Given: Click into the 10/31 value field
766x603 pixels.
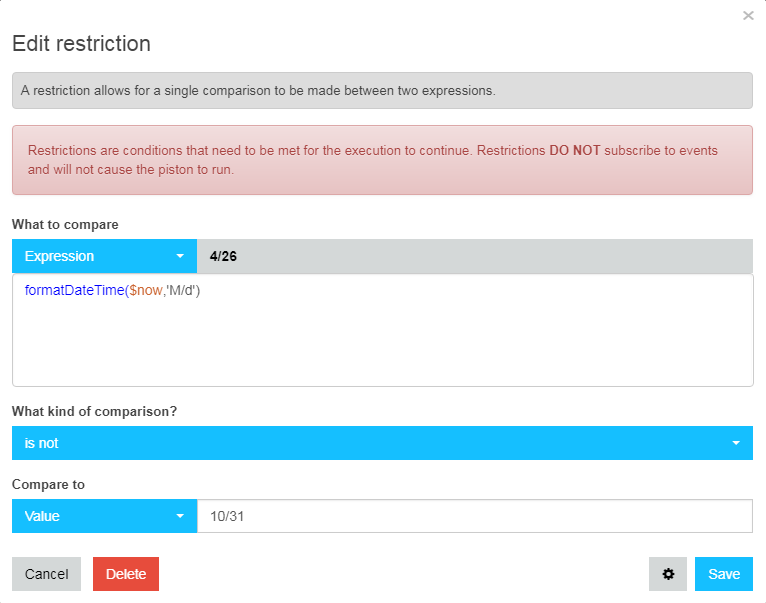Looking at the screenshot, I should pyautogui.click(x=475, y=516).
